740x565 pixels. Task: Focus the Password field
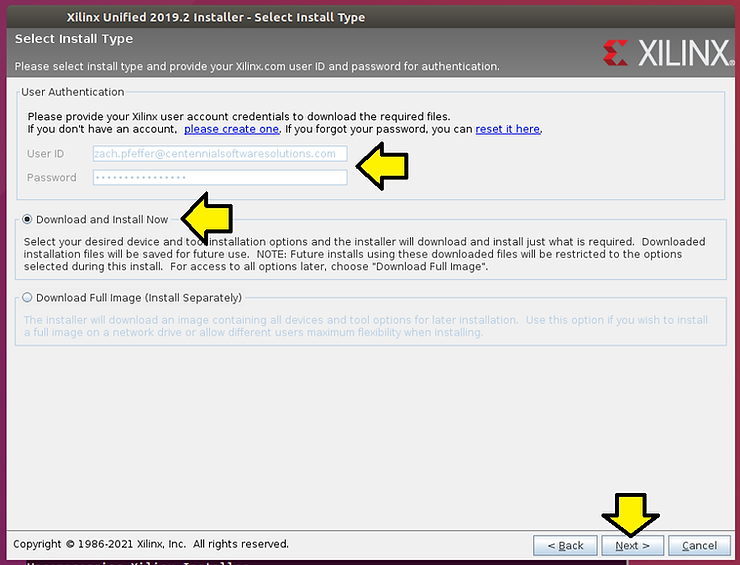click(x=220, y=177)
